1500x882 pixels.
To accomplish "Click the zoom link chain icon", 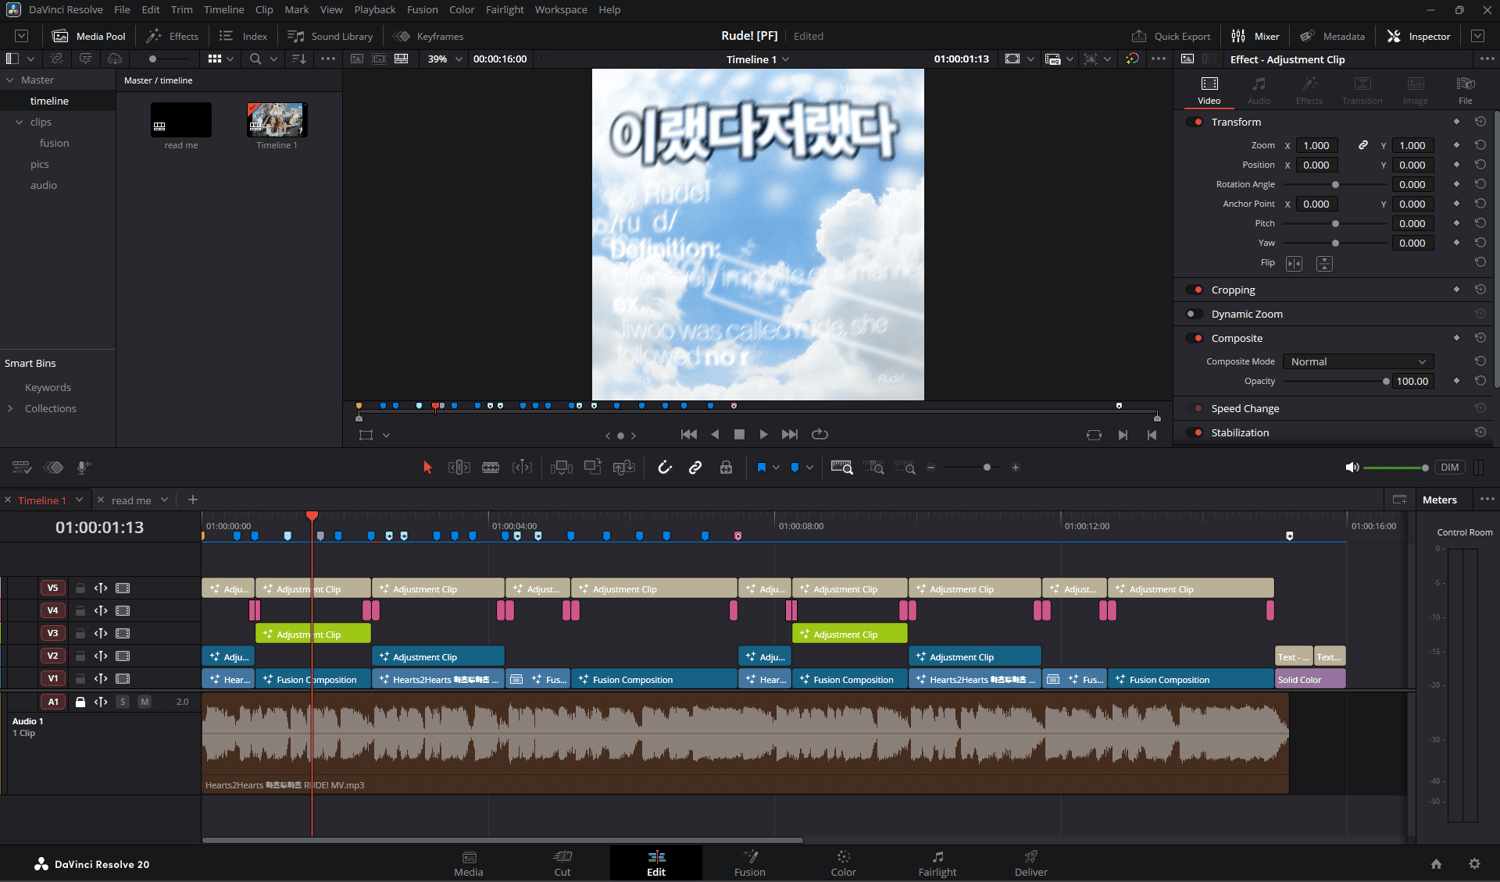I will (1363, 145).
